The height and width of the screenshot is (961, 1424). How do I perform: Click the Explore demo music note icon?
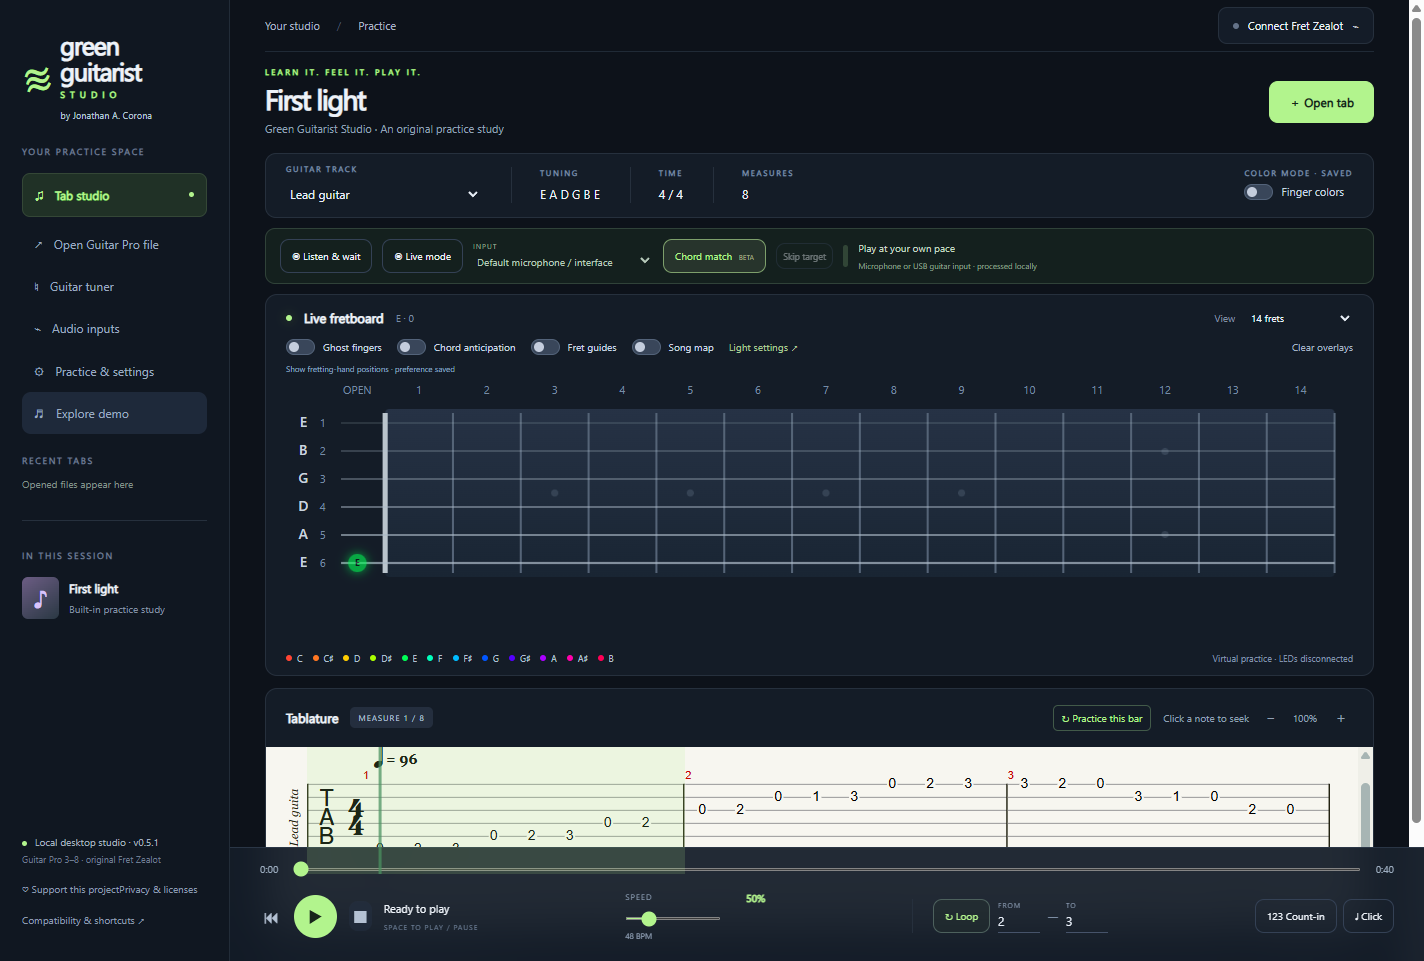39,414
